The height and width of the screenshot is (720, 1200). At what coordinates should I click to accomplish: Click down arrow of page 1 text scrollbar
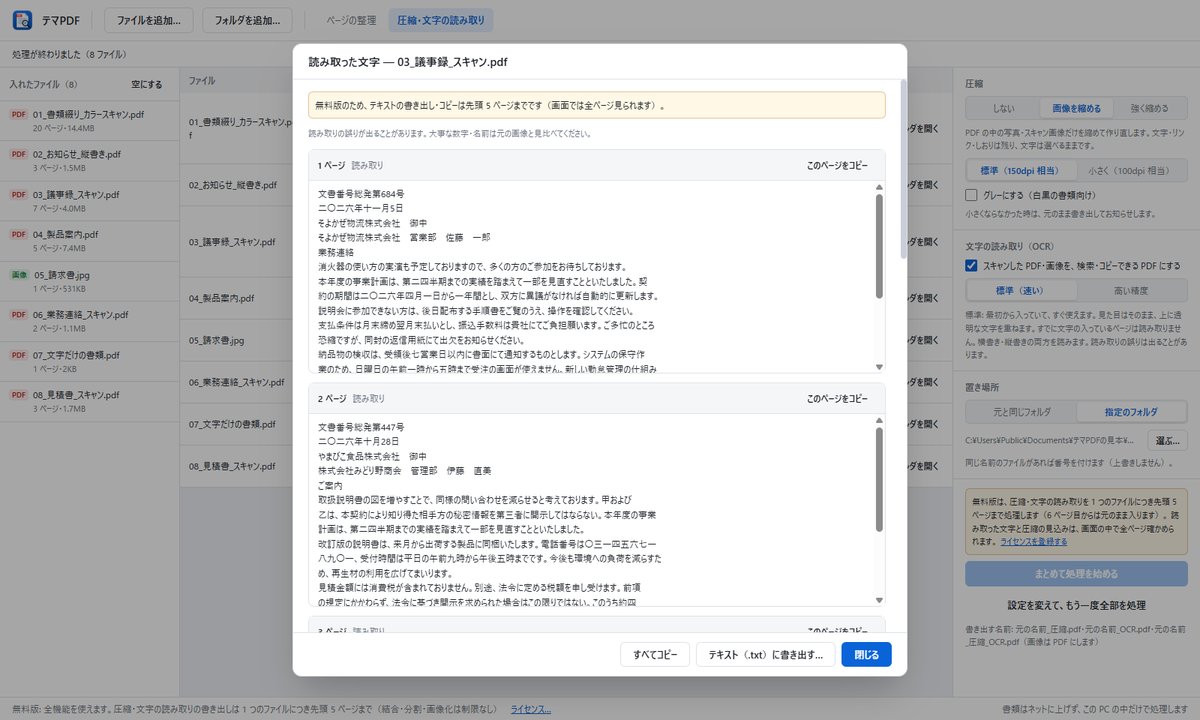click(879, 367)
